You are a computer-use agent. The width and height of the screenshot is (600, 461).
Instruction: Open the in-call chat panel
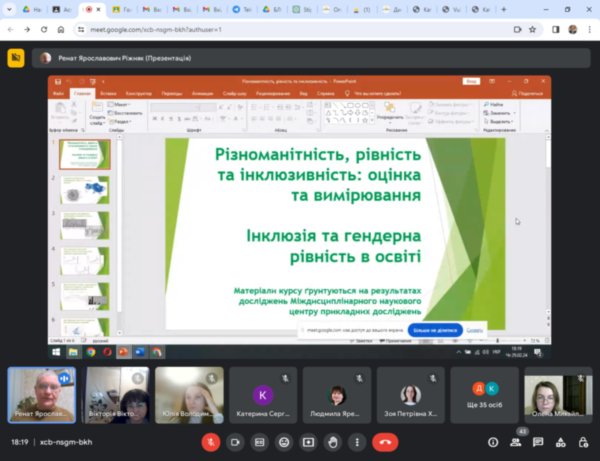coord(539,441)
